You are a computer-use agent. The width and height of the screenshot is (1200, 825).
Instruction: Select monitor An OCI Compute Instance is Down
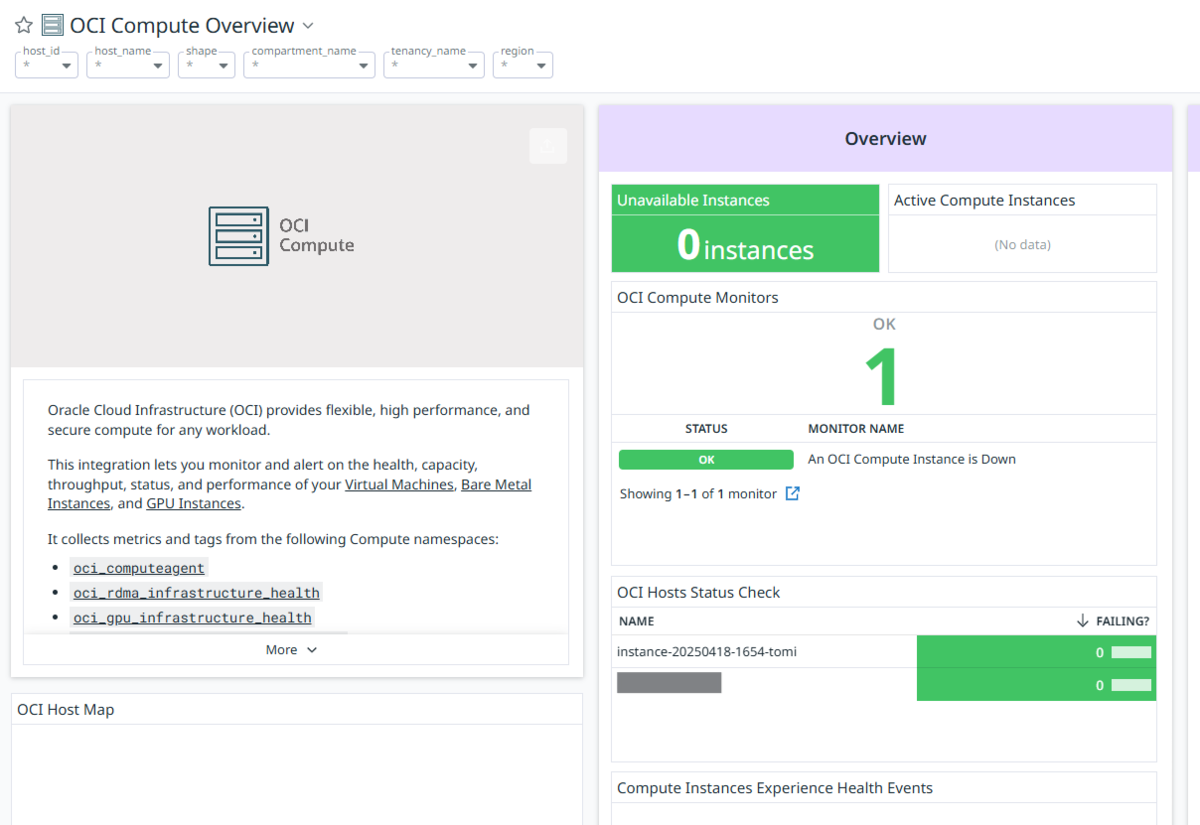(912, 460)
